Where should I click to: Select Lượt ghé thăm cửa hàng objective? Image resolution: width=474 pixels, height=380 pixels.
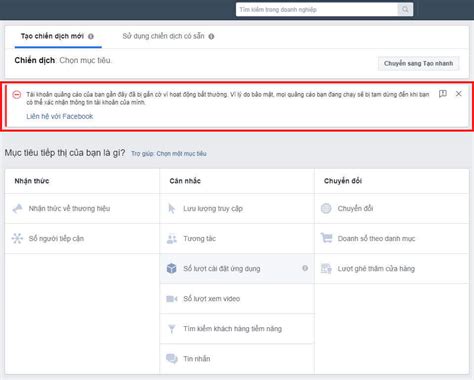click(x=392, y=269)
